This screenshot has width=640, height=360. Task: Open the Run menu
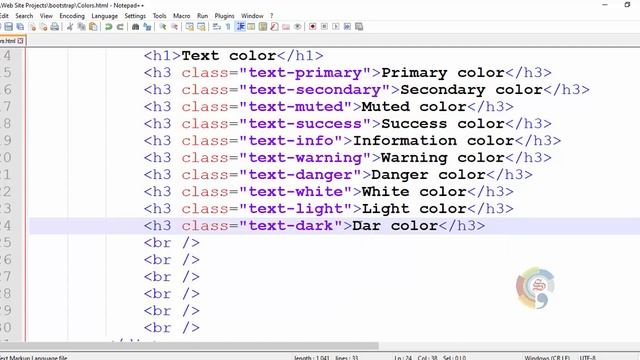coord(202,16)
